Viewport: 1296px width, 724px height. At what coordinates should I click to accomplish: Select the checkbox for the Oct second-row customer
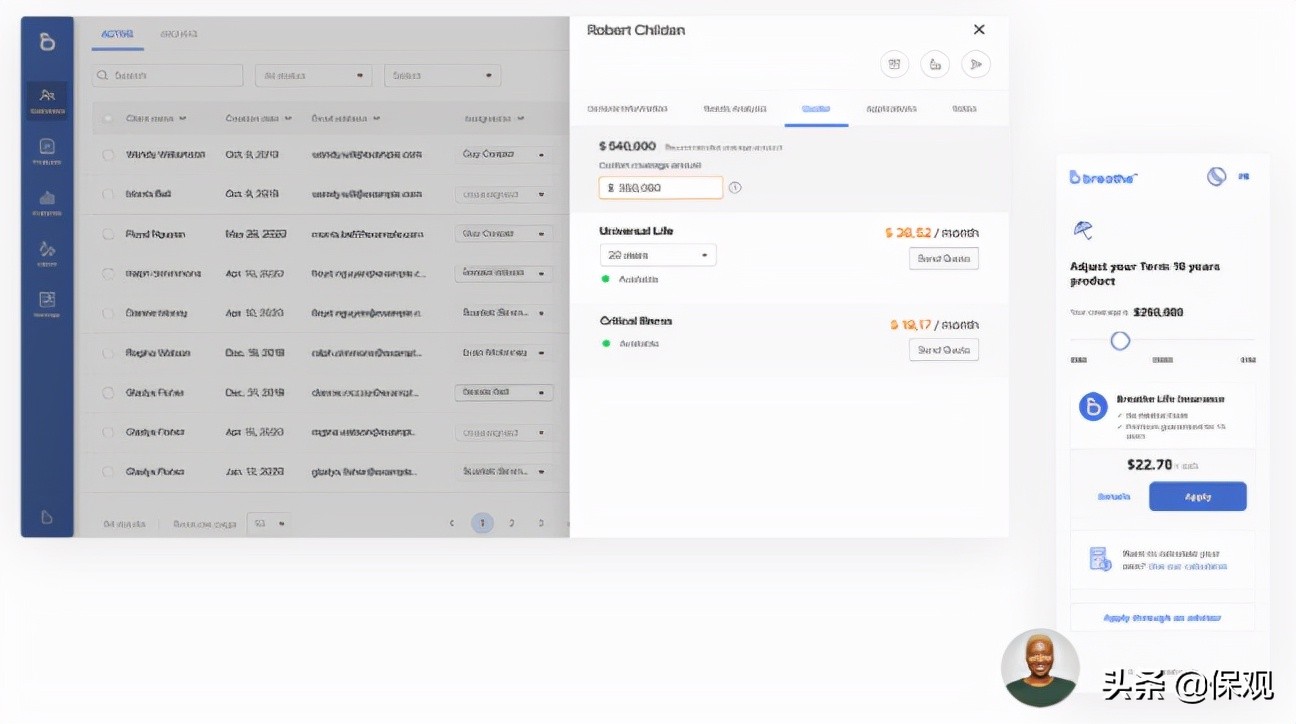(108, 194)
